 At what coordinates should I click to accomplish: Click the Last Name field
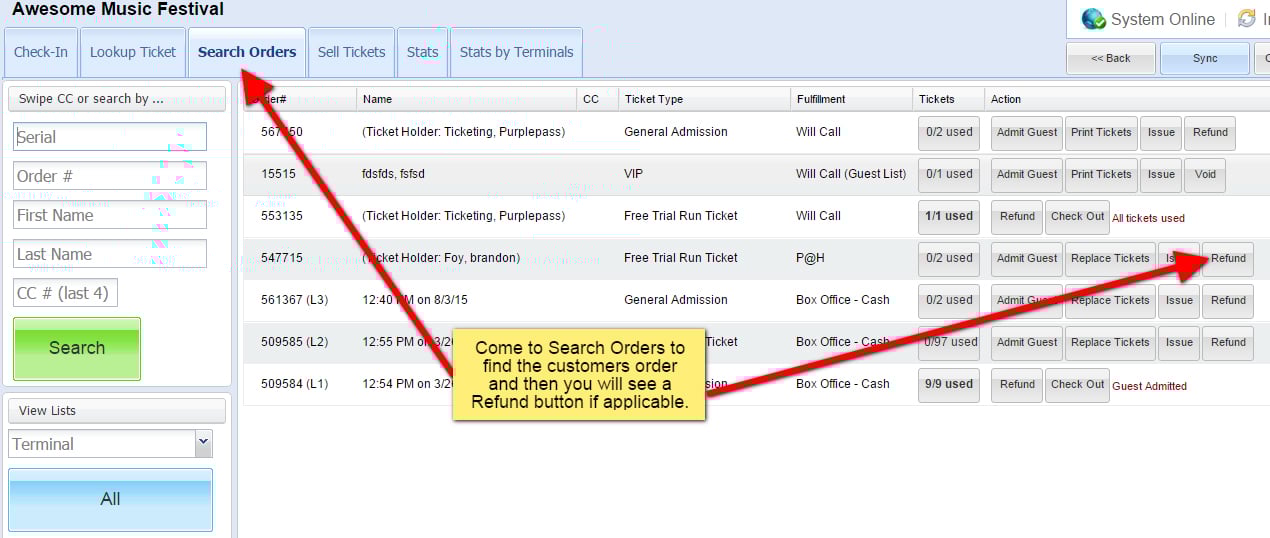pos(110,254)
